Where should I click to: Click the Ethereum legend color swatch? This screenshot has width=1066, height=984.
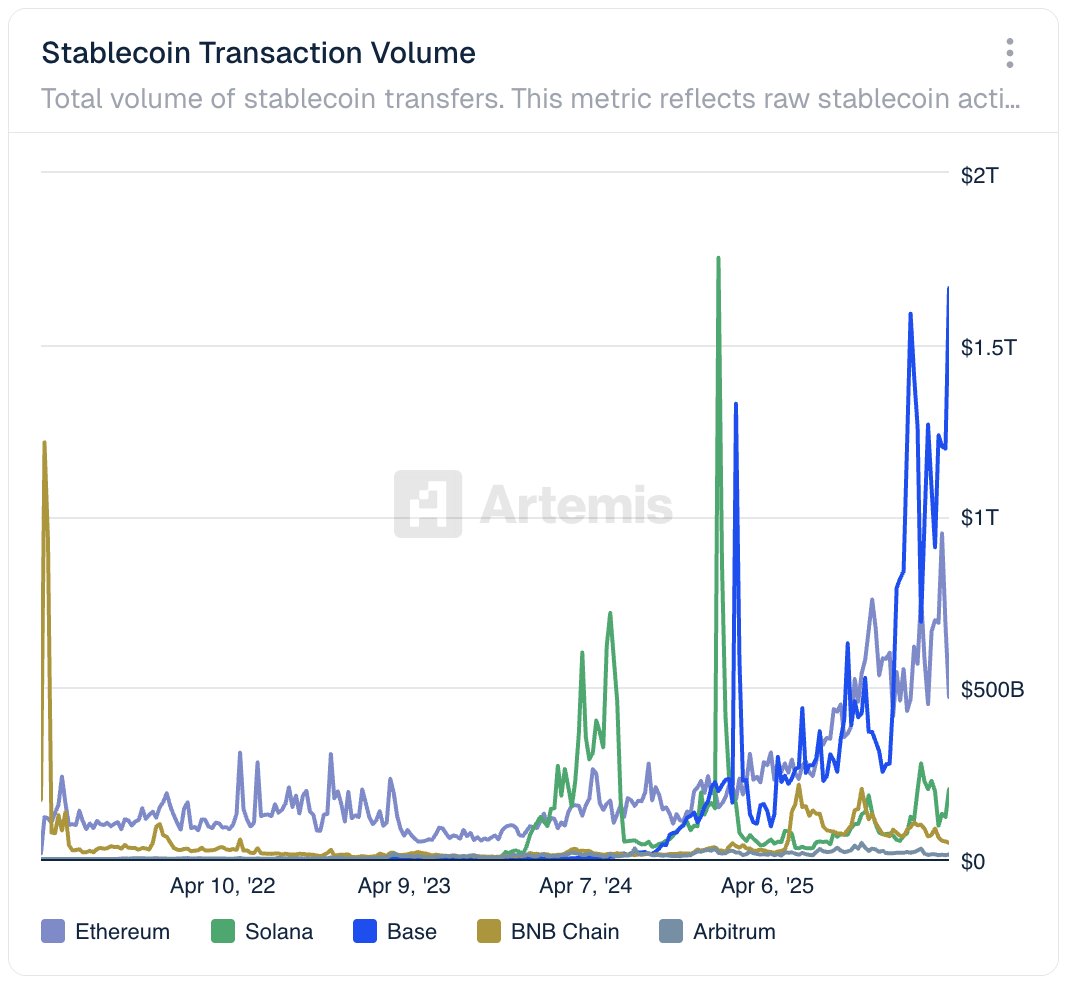click(53, 932)
